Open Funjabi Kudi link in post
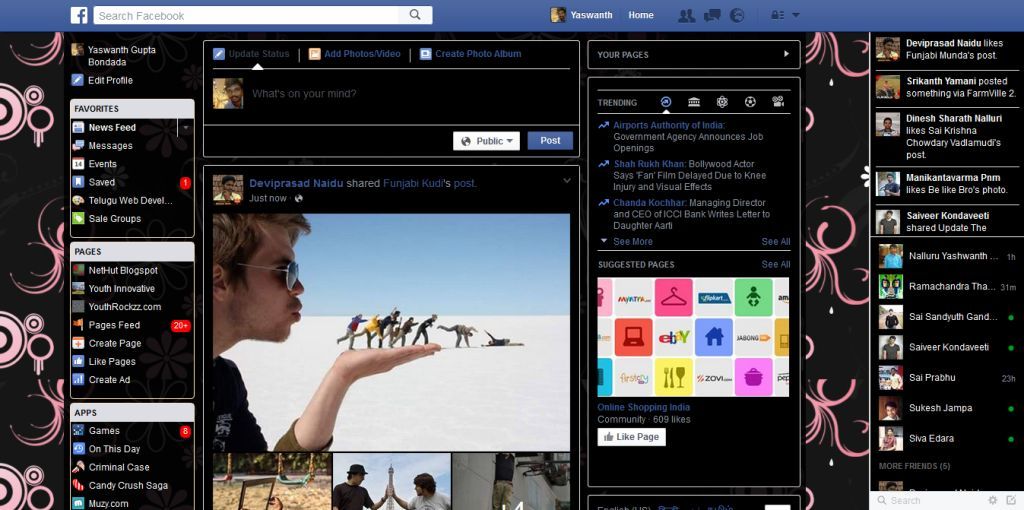 pos(413,183)
